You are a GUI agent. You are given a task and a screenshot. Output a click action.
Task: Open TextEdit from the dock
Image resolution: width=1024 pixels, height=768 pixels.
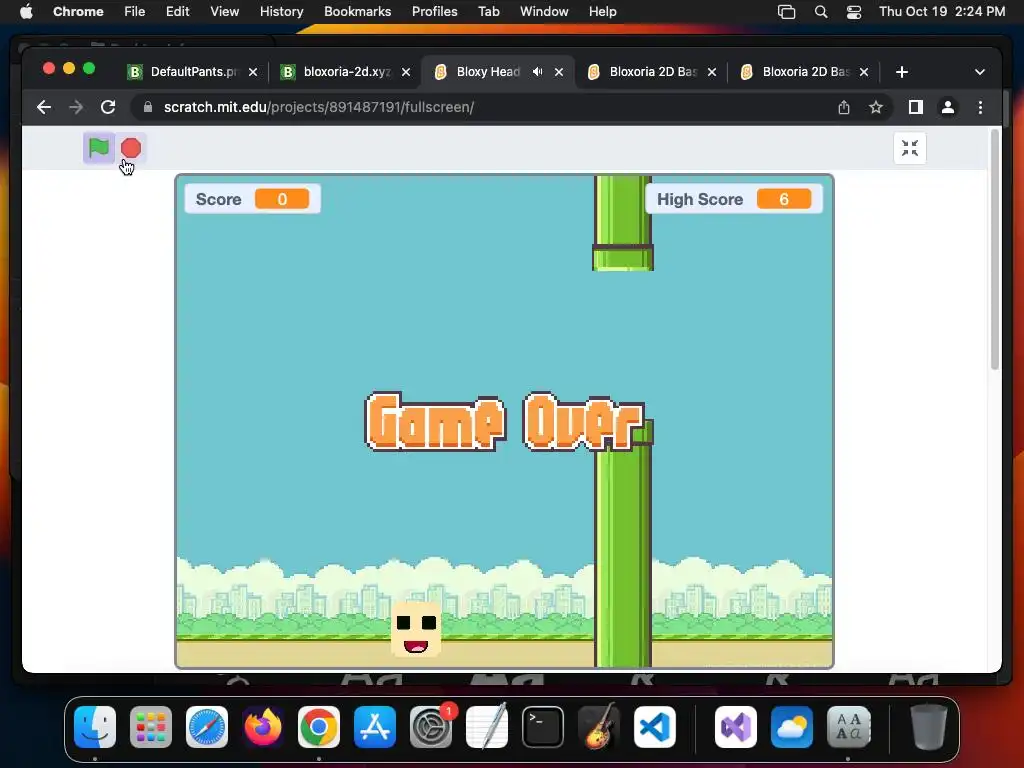[x=487, y=727]
